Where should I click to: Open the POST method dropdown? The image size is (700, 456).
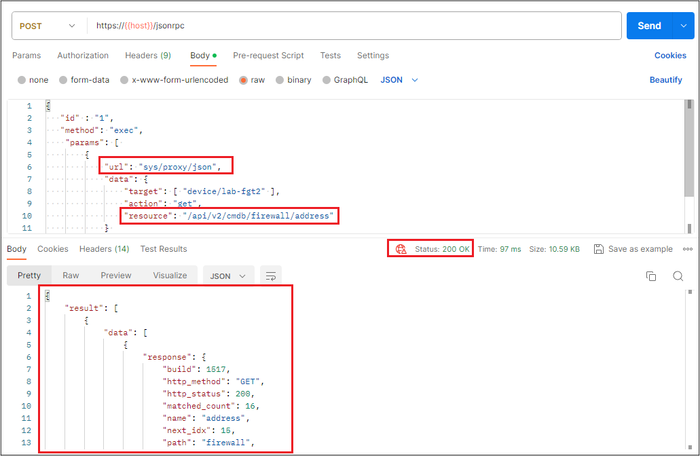[47, 26]
